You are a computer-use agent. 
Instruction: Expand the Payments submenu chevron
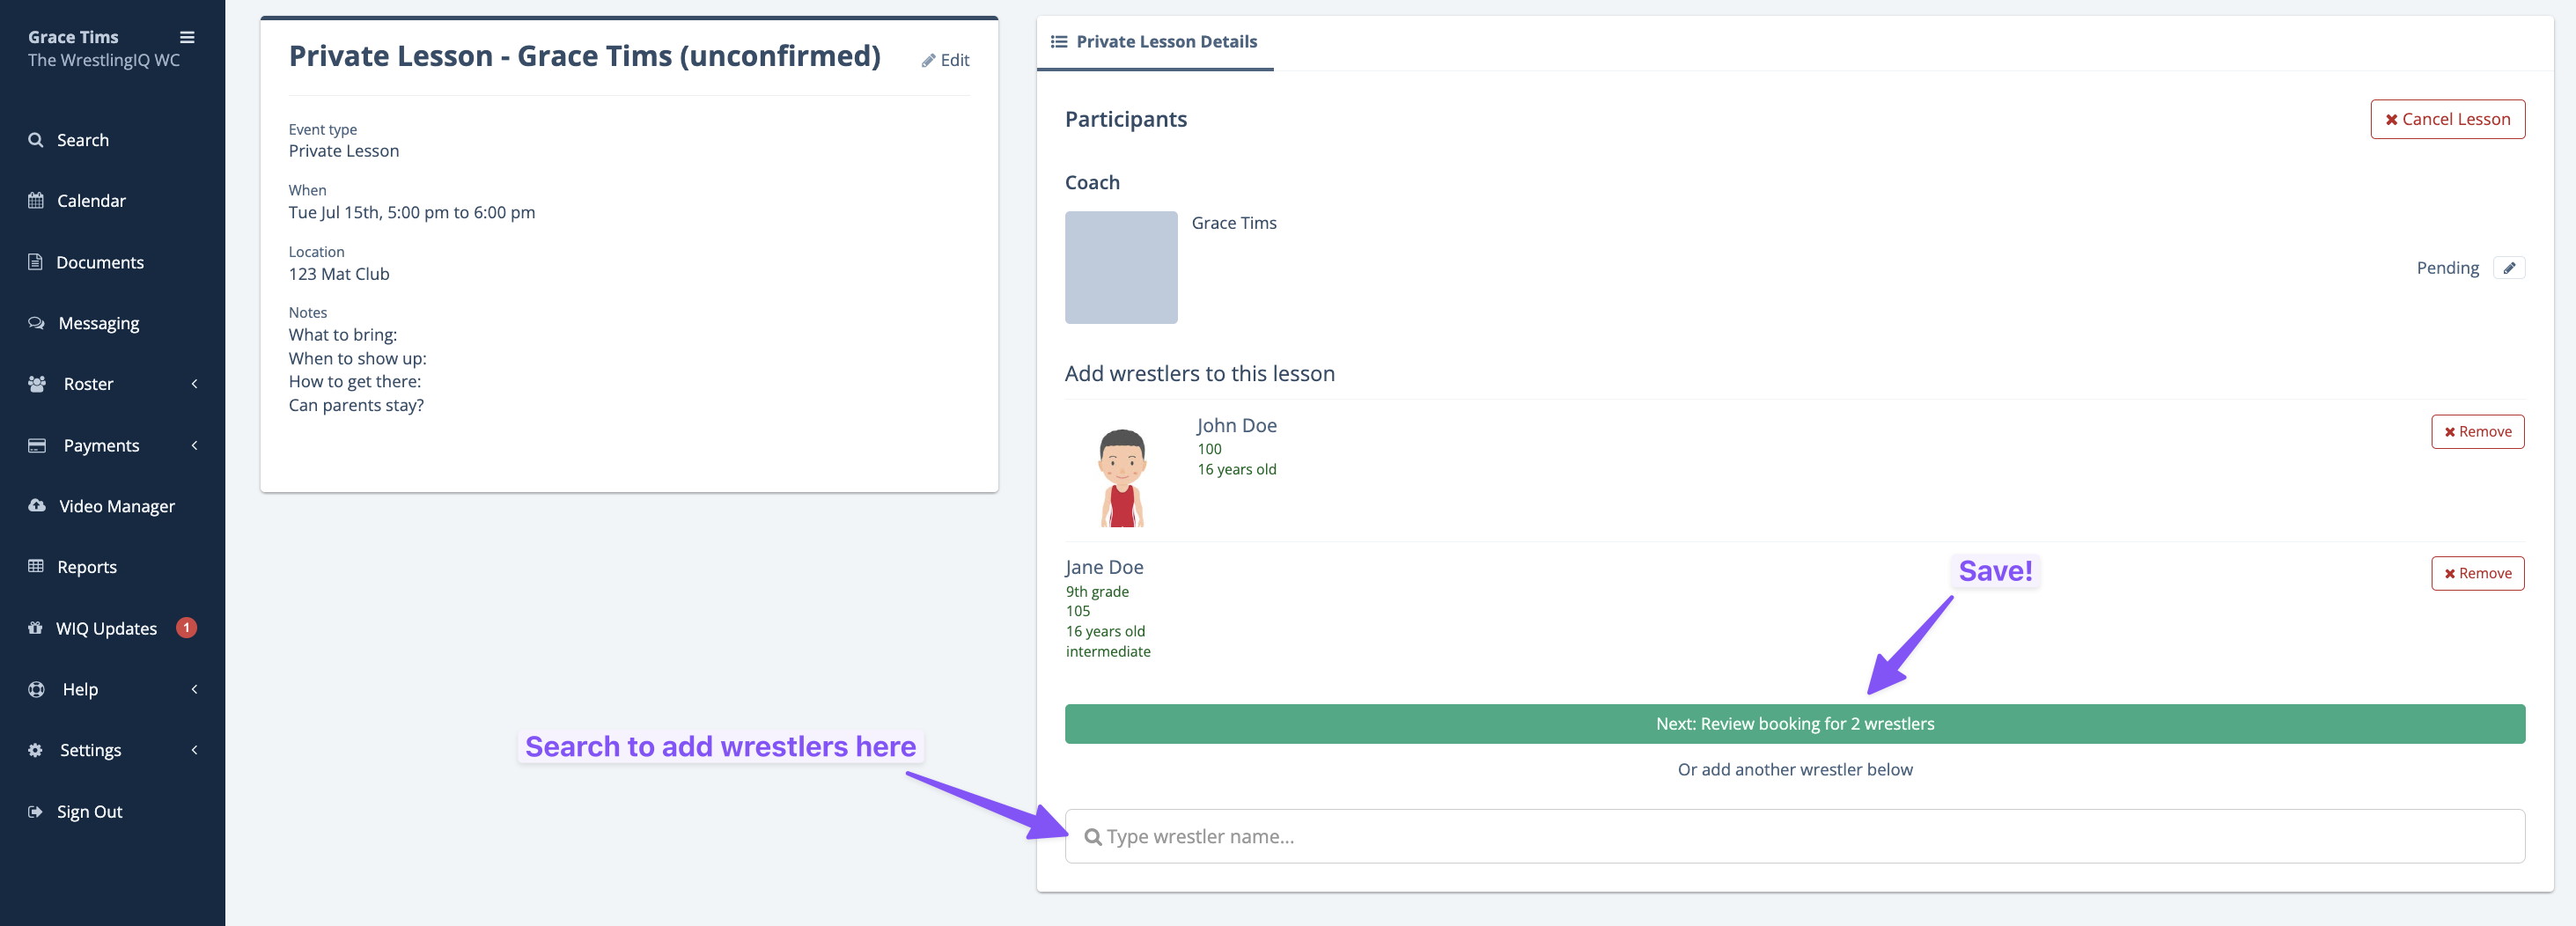click(x=194, y=445)
